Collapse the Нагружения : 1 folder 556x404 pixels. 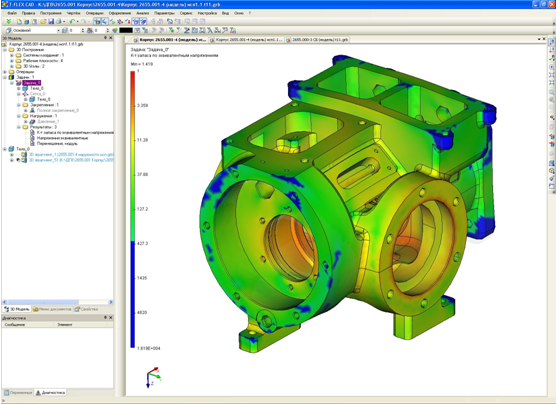click(x=19, y=116)
